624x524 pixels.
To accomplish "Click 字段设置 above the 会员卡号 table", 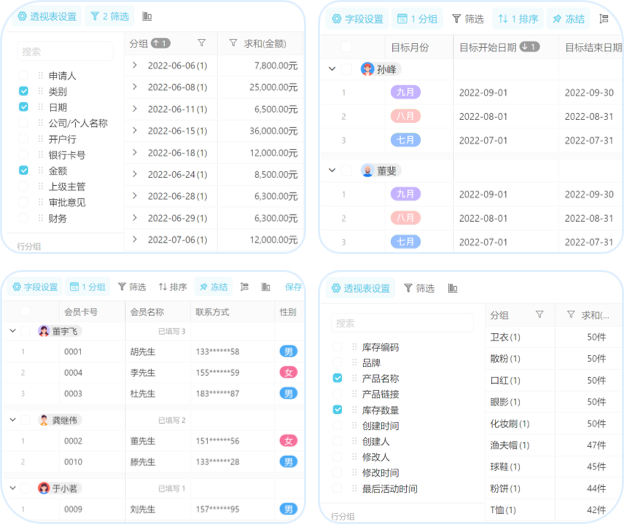I will [35, 287].
